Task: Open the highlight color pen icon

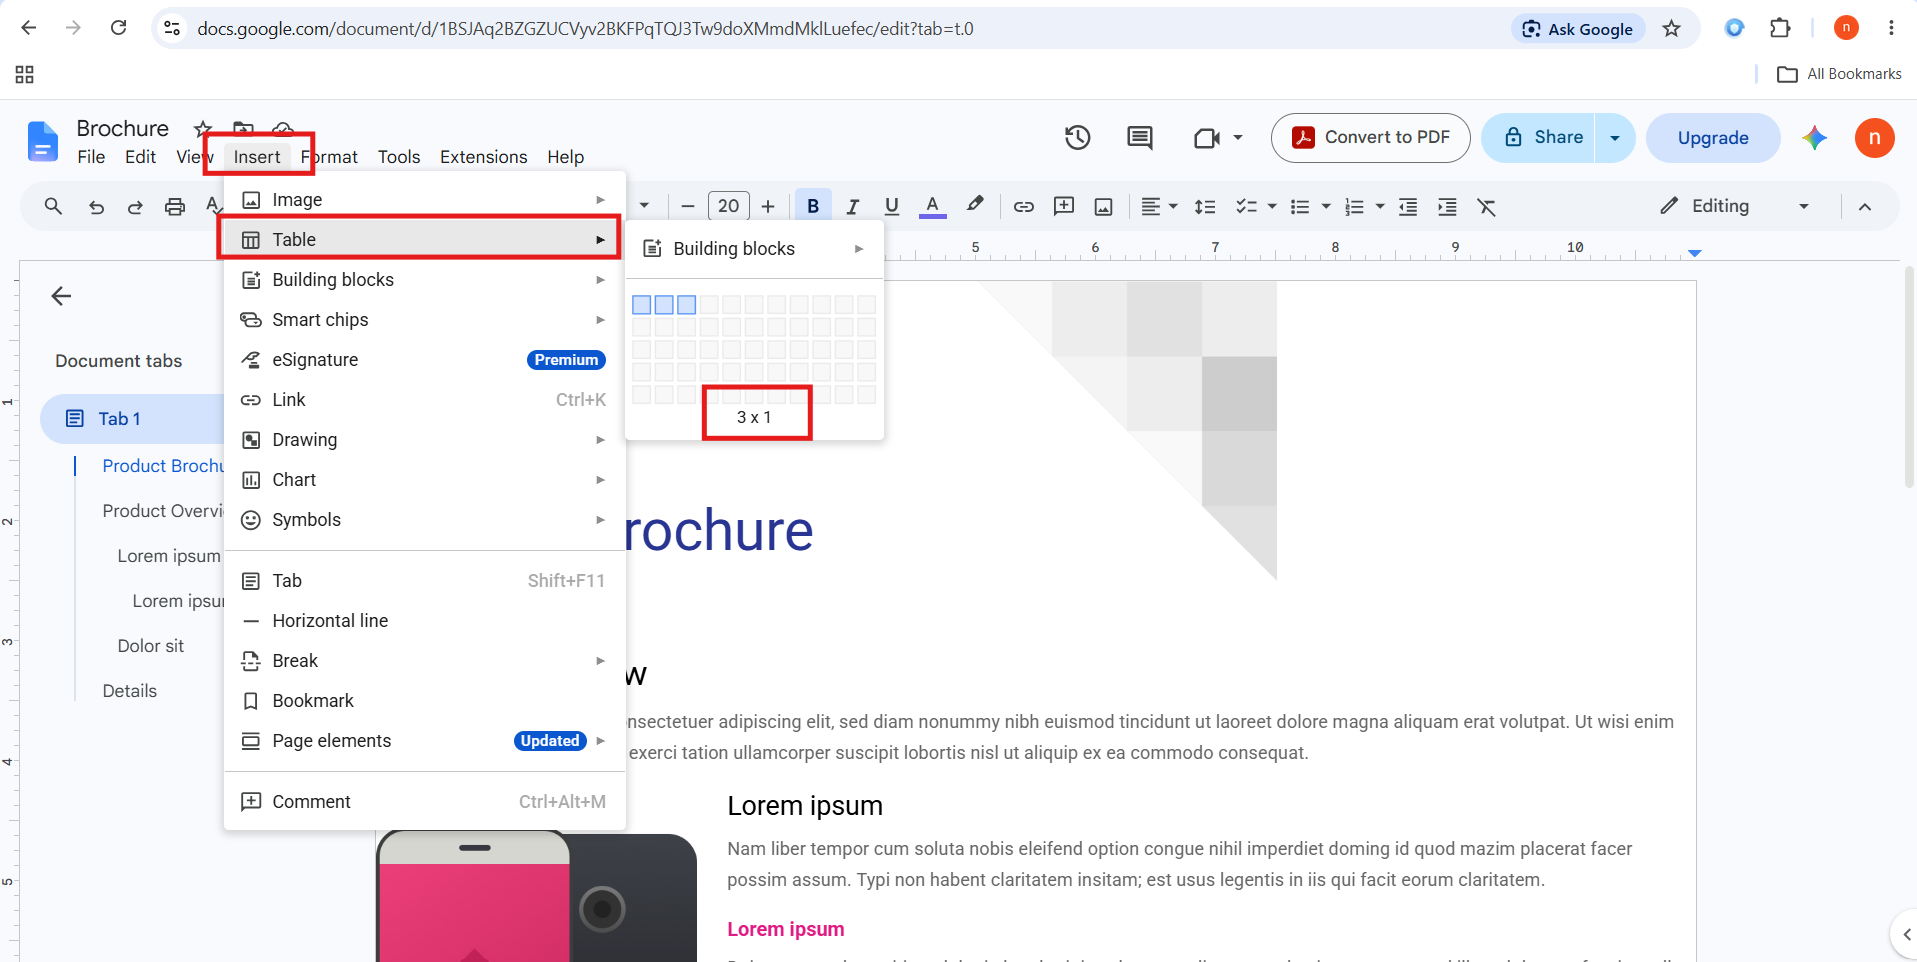Action: [x=975, y=205]
